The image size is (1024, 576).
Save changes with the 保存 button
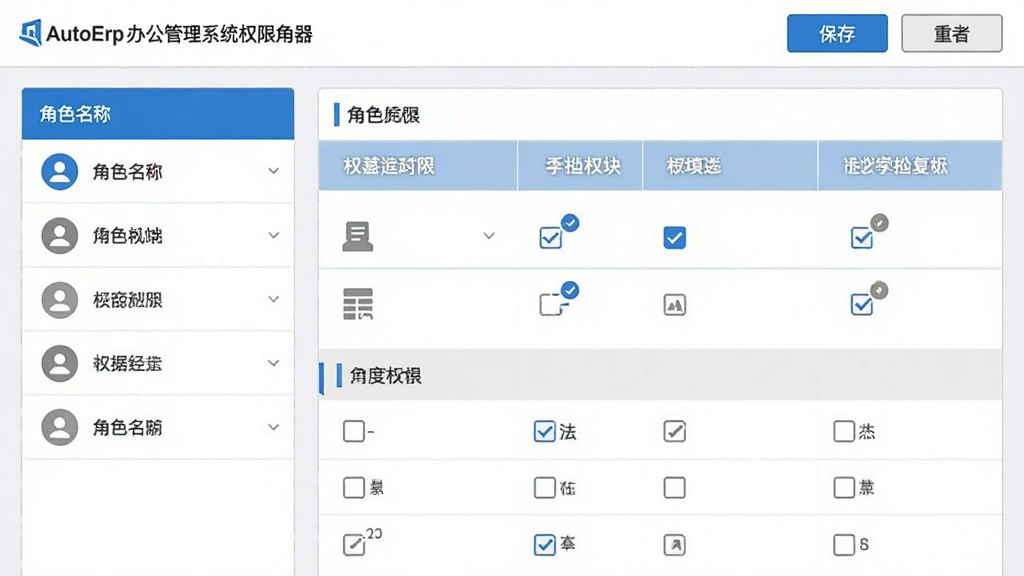coord(837,33)
